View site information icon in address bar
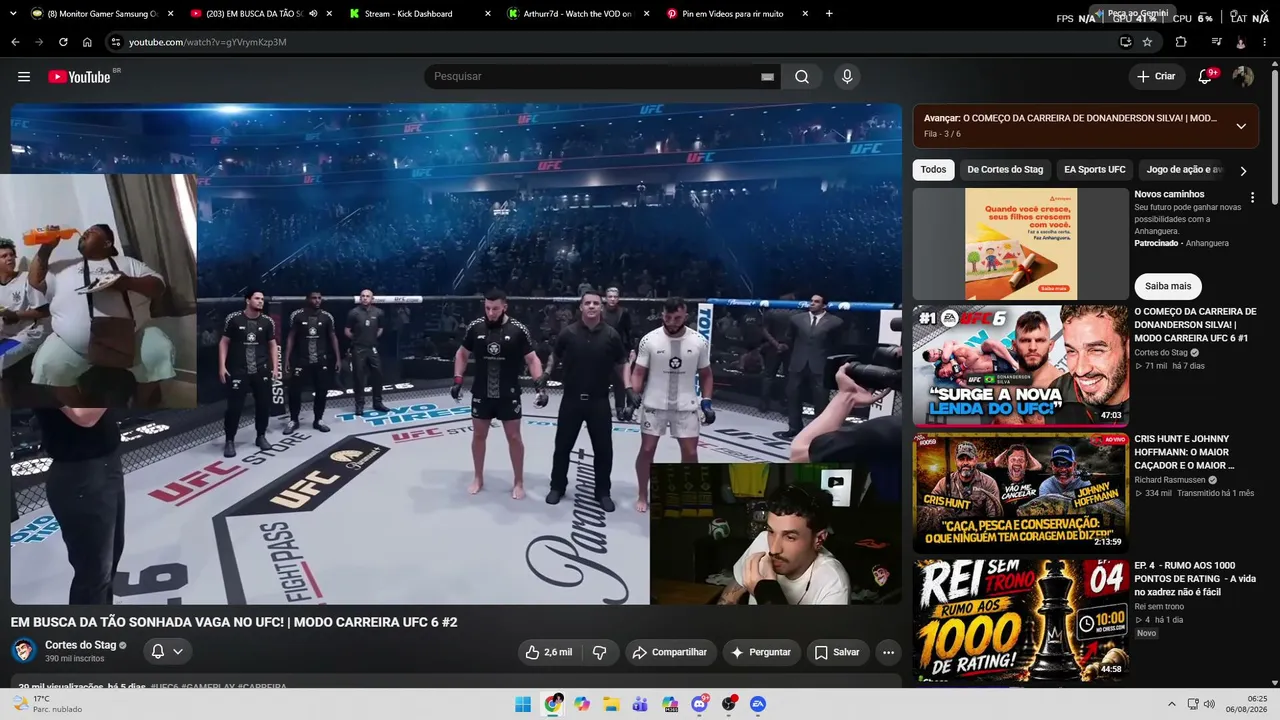 [x=116, y=42]
